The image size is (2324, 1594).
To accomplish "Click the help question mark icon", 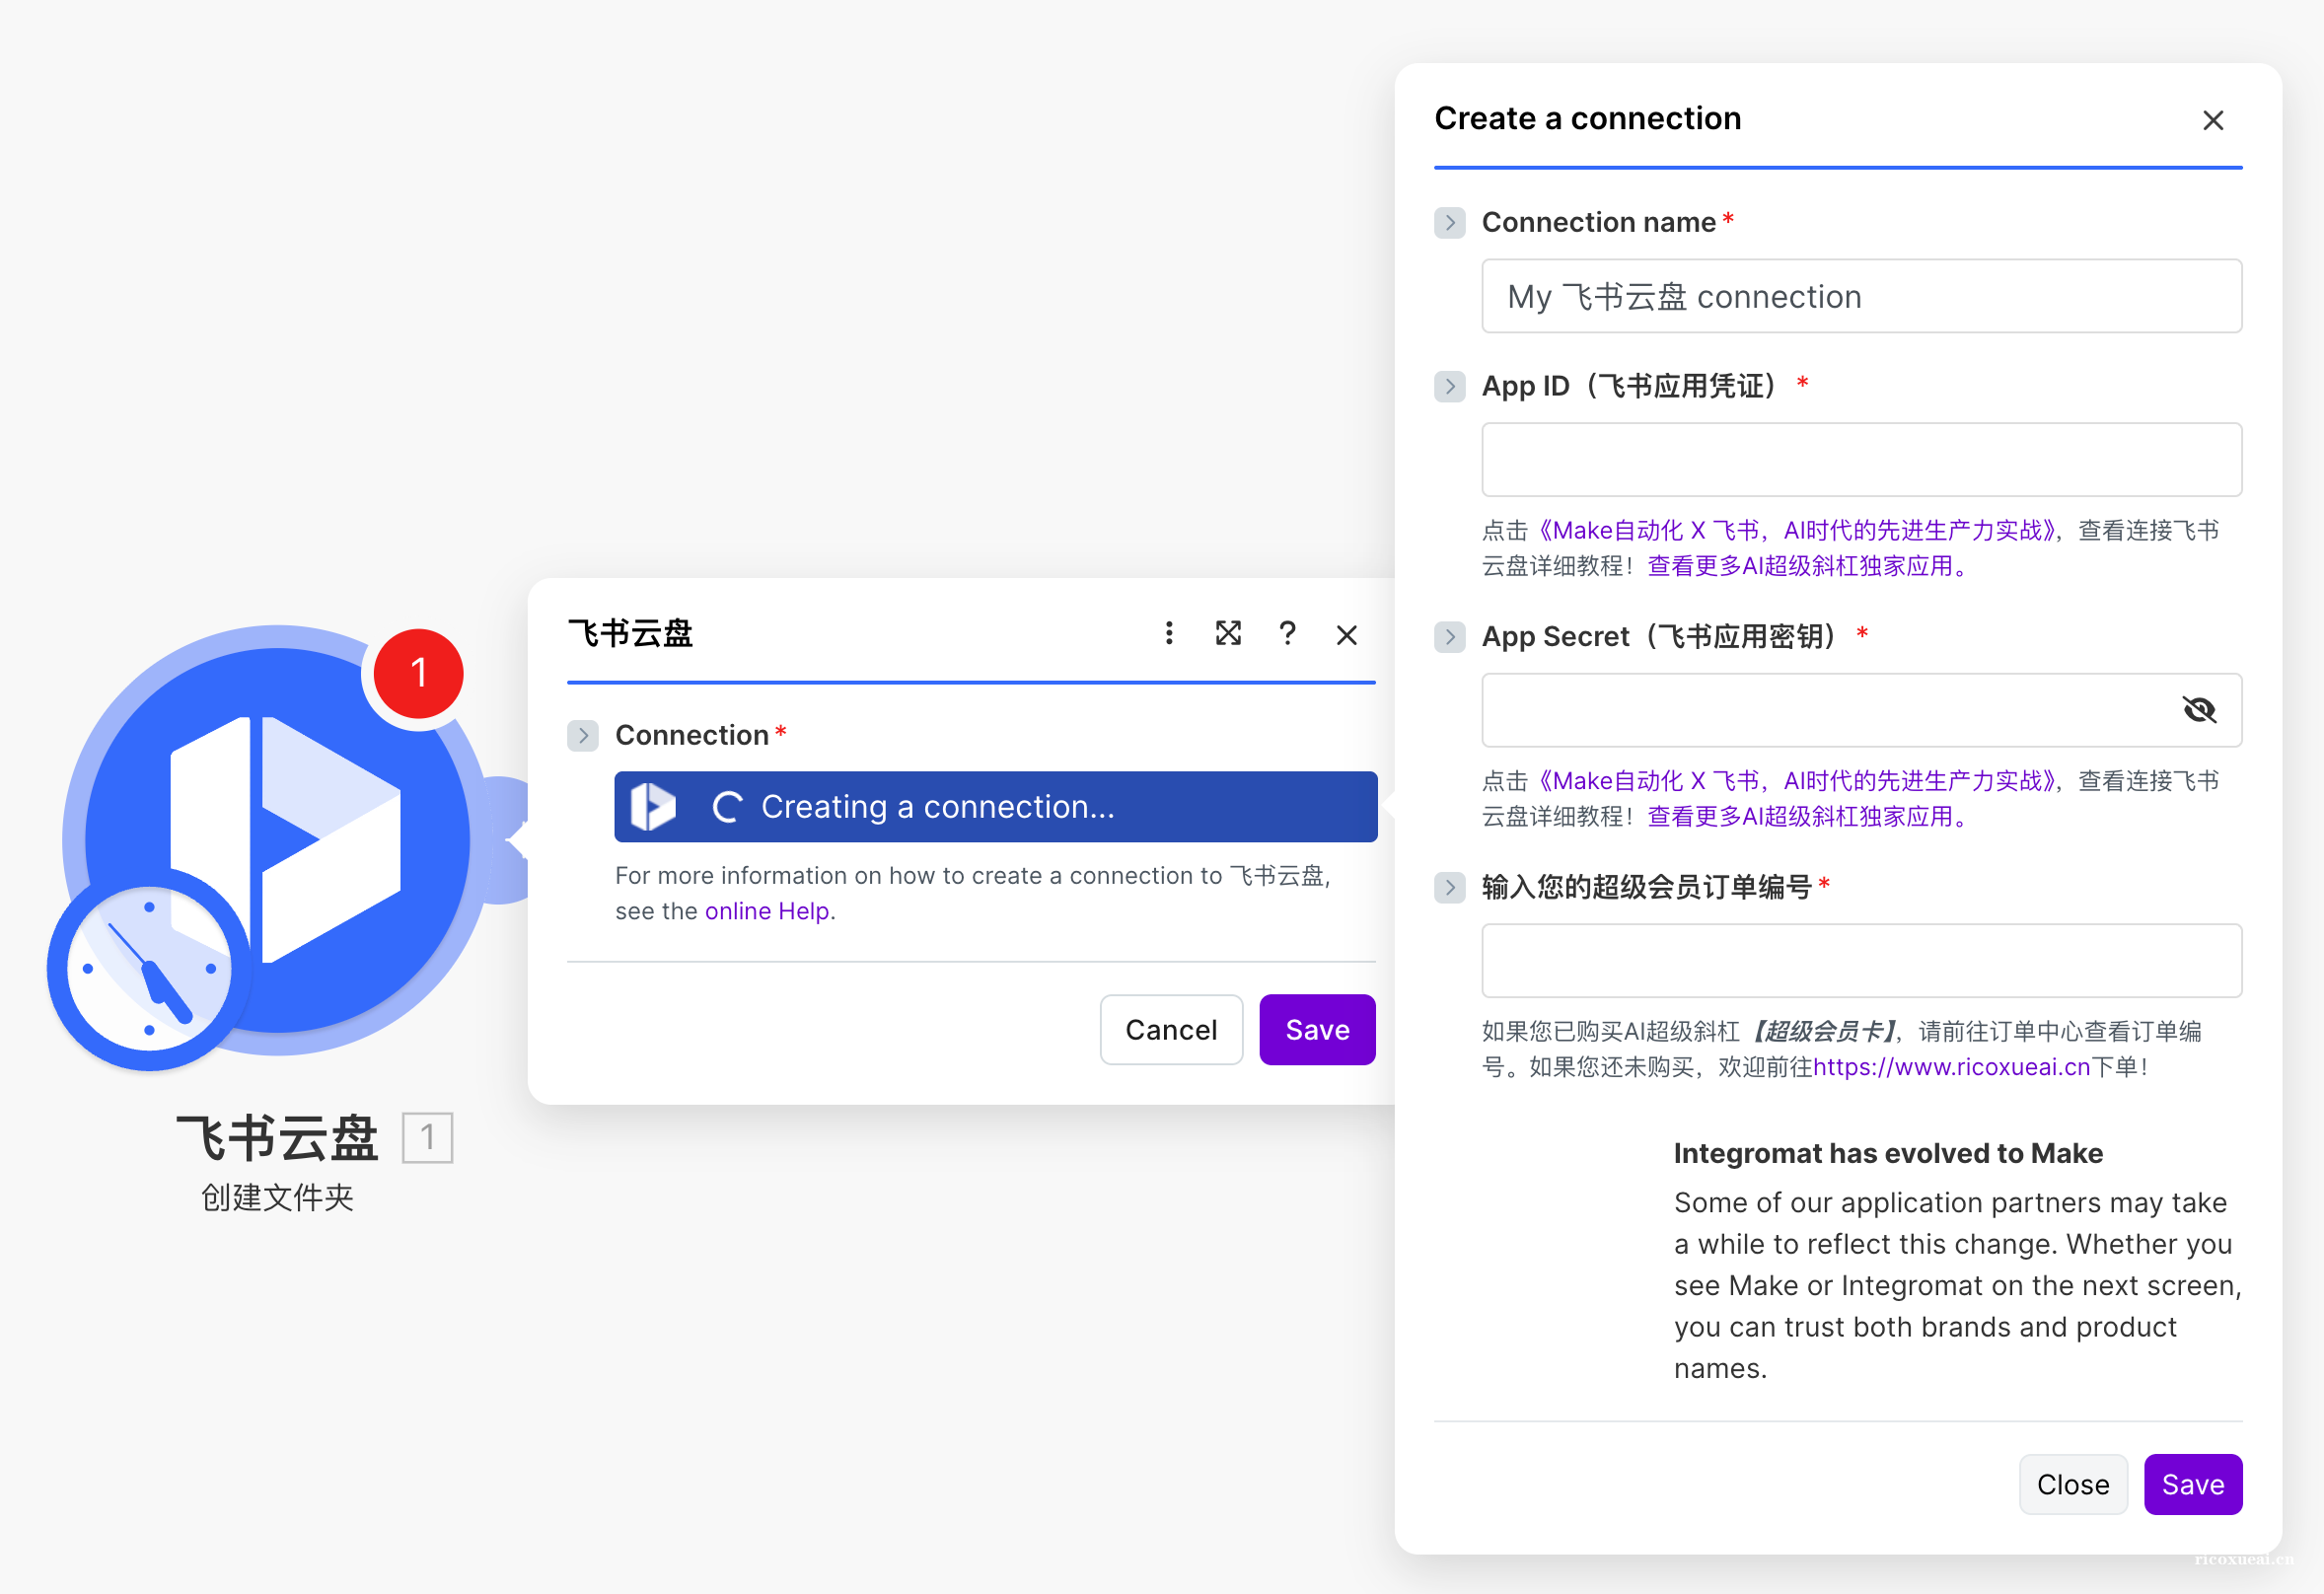I will [x=1288, y=633].
